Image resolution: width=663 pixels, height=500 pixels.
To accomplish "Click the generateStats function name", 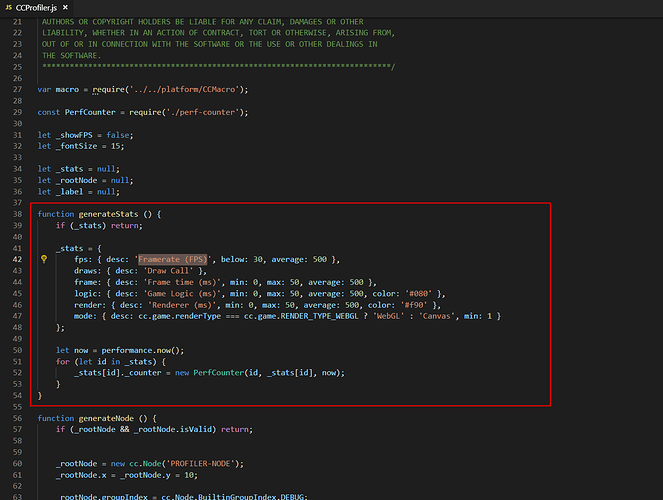I will click(x=117, y=214).
